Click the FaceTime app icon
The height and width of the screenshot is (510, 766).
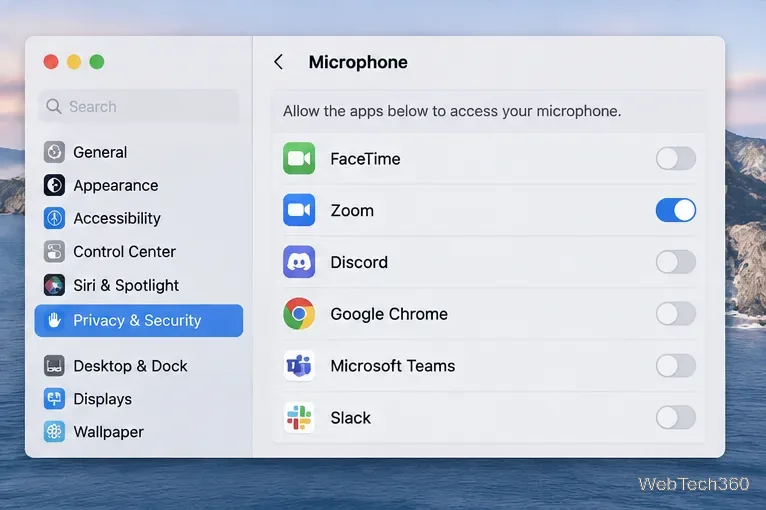pos(299,158)
